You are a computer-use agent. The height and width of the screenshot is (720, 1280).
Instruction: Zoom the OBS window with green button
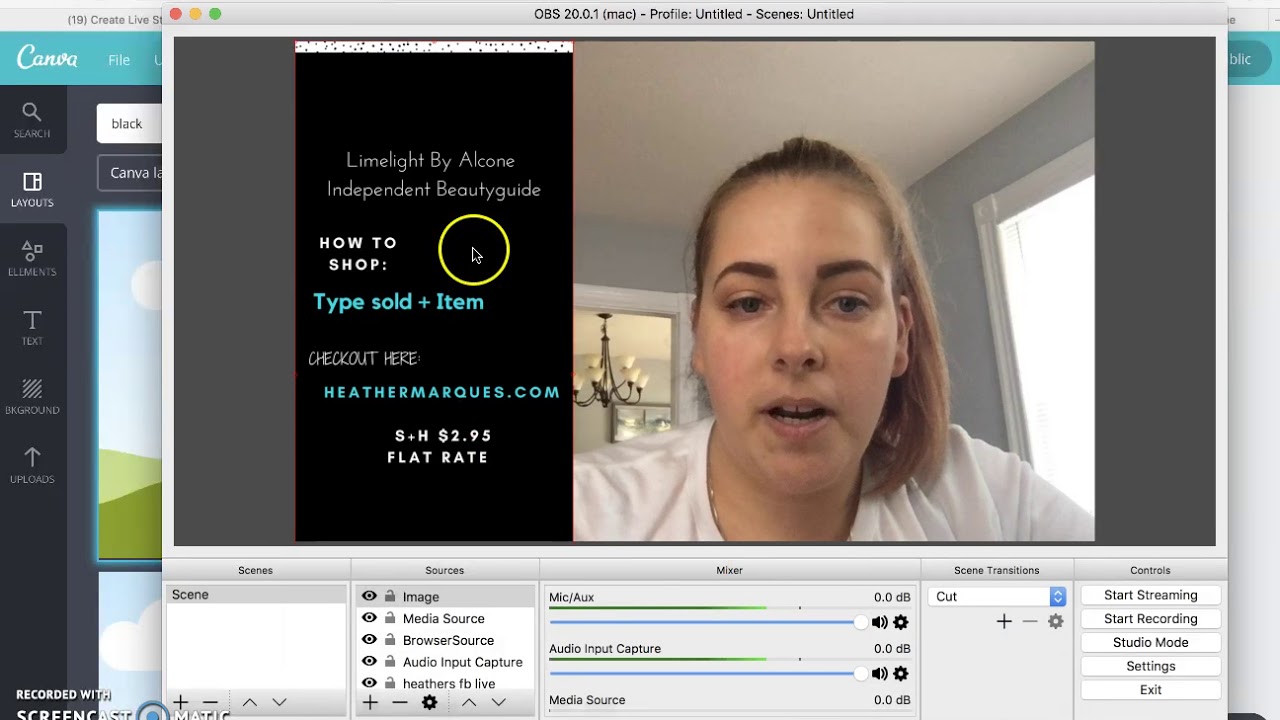coord(215,14)
